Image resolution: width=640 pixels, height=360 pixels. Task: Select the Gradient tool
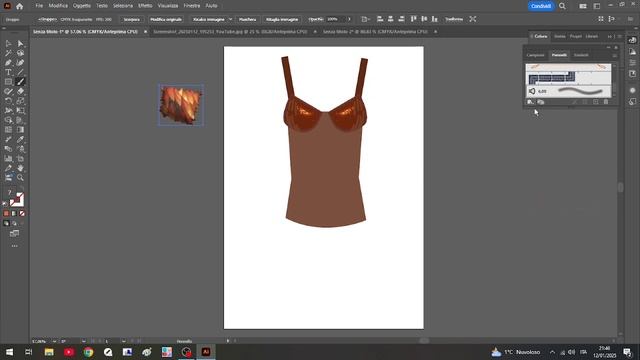(x=20, y=130)
